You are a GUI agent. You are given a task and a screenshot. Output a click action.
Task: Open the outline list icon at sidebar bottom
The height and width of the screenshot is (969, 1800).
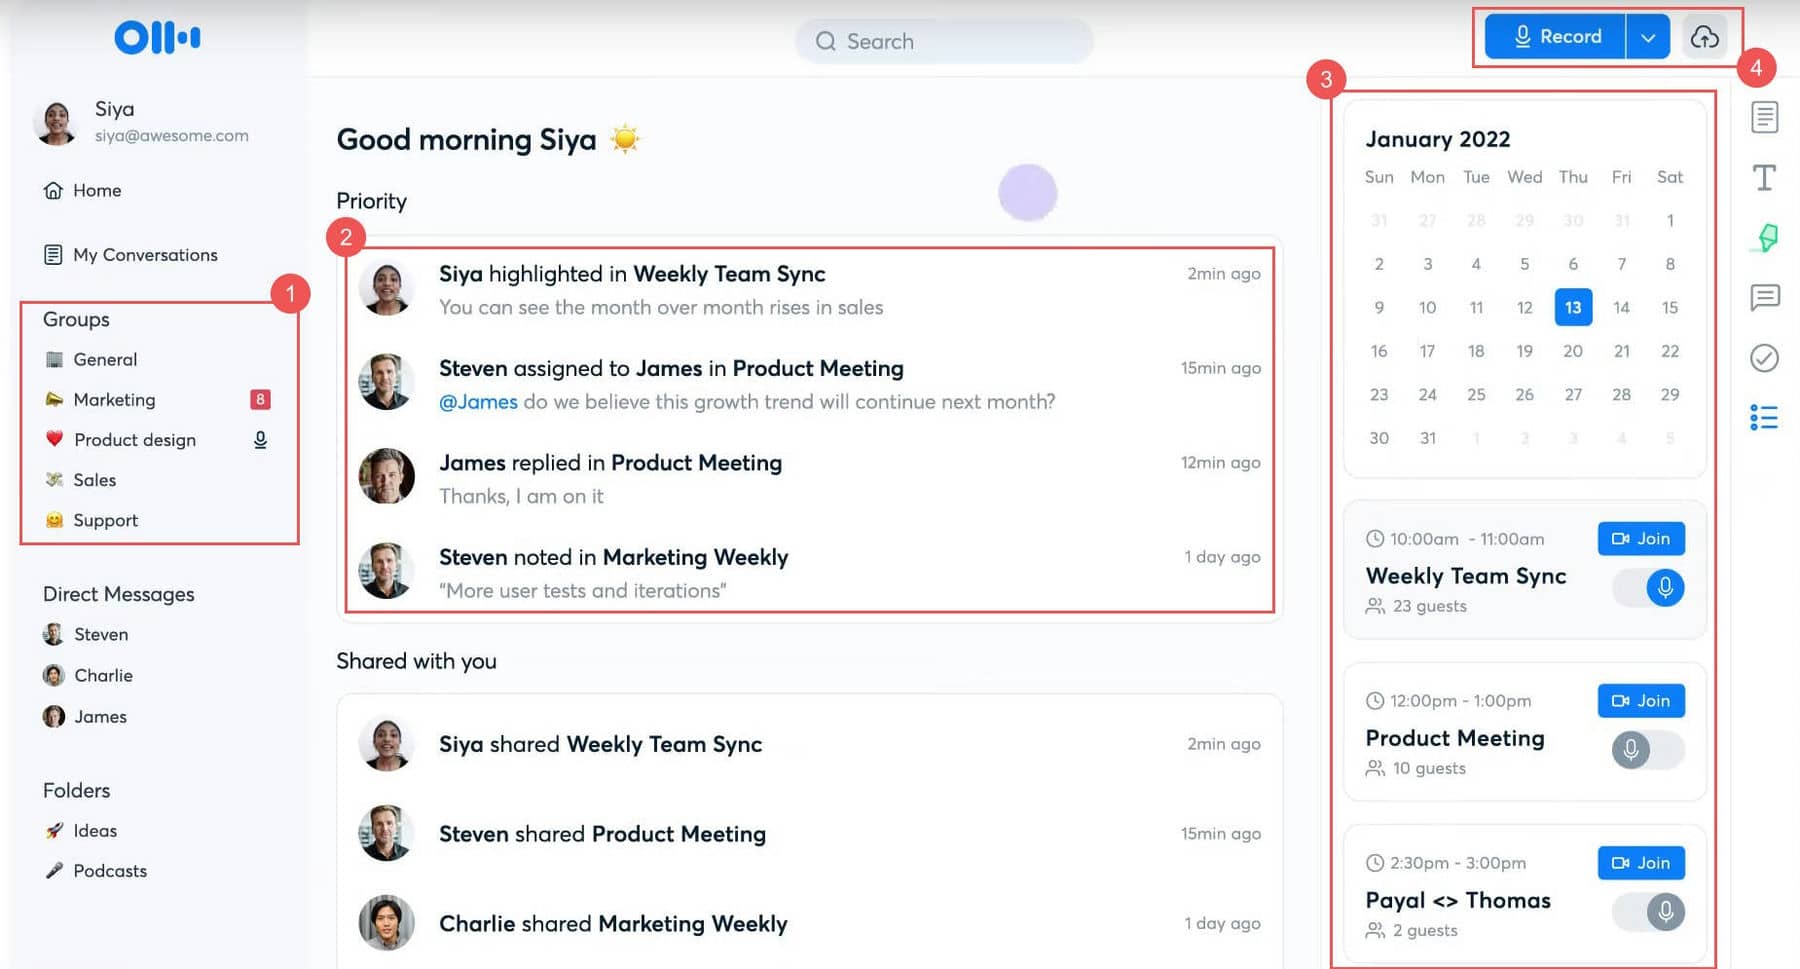[x=1764, y=416]
